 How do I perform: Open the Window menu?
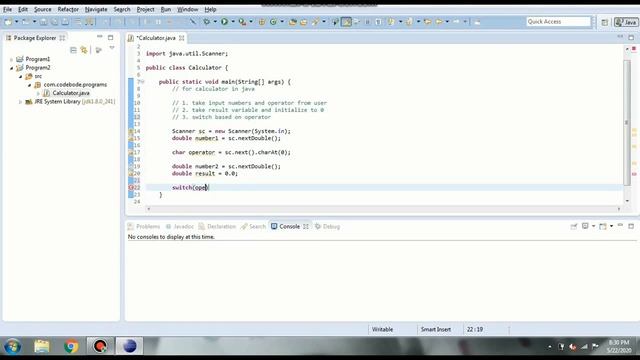click(187, 9)
